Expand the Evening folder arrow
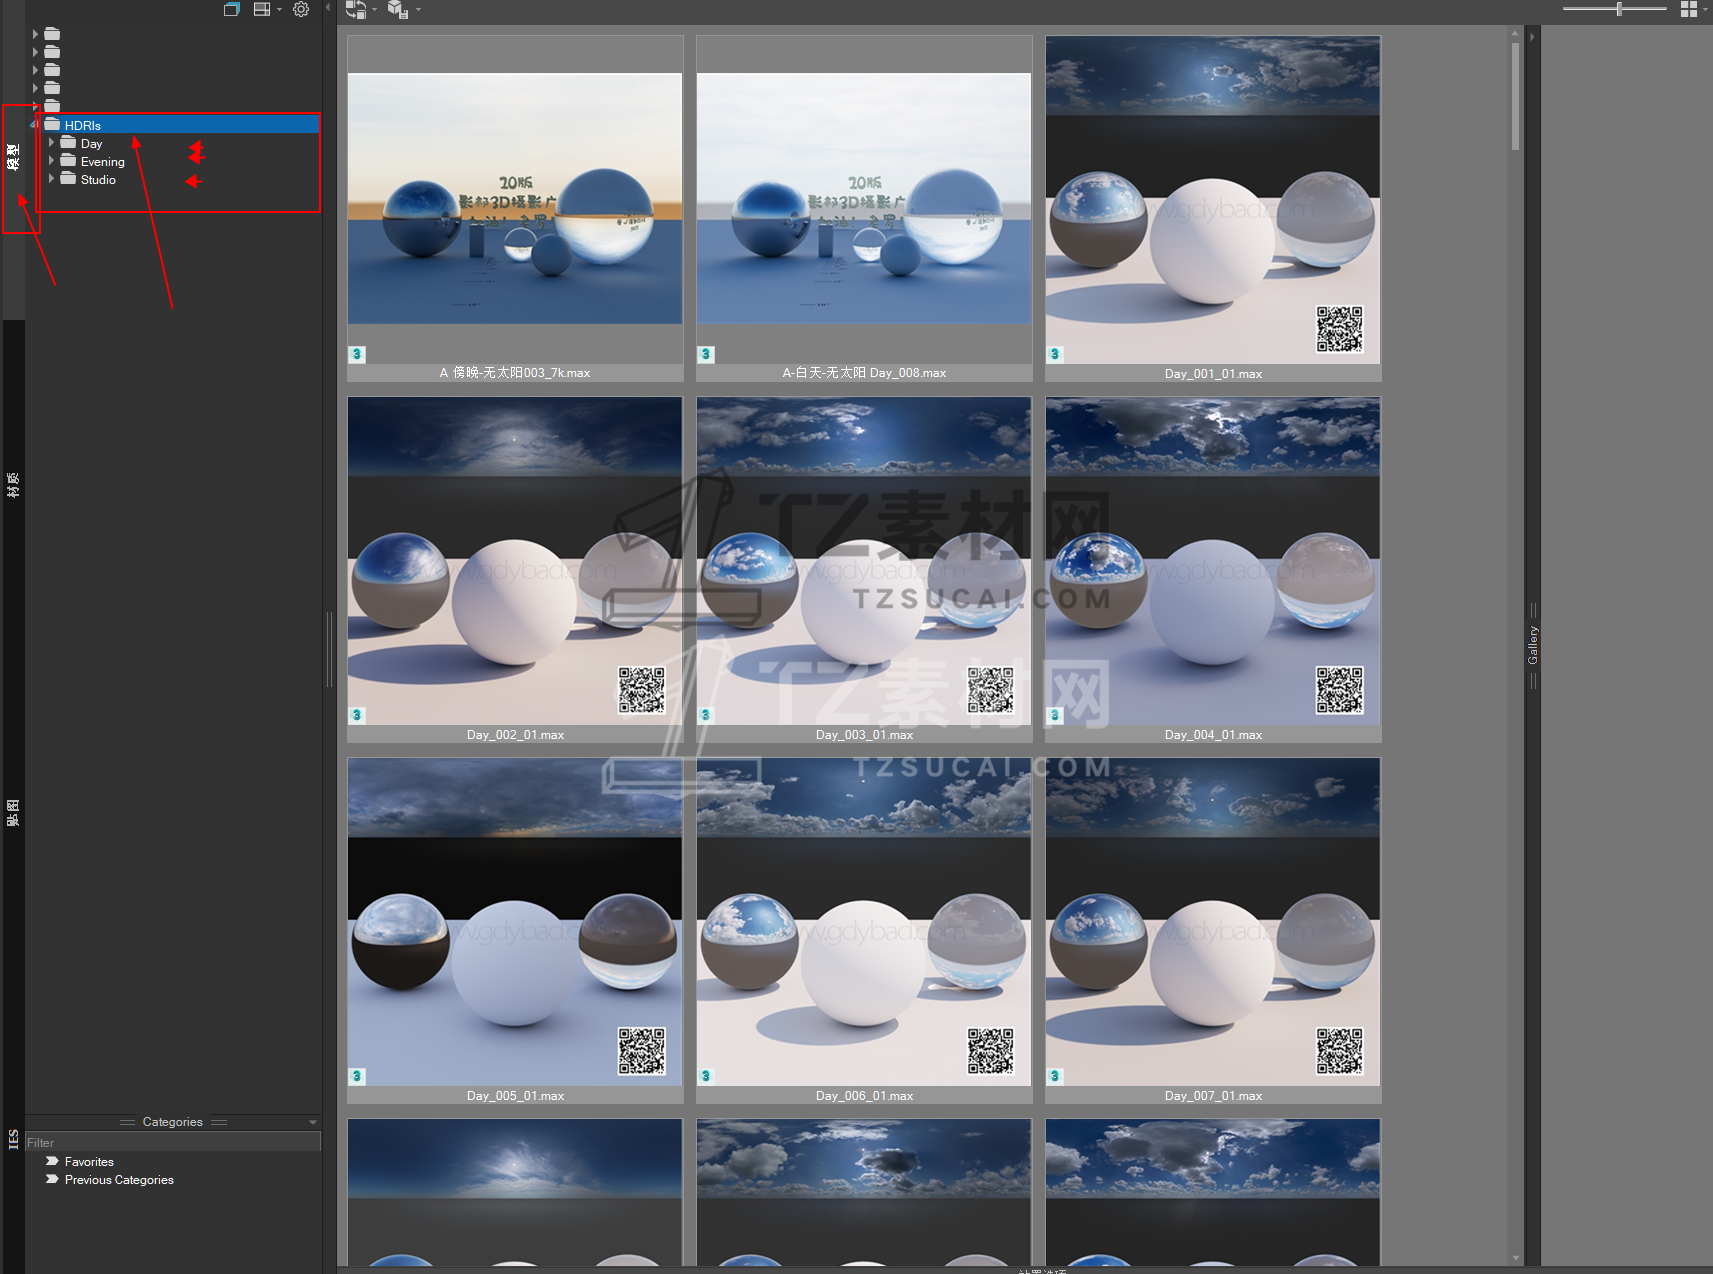1713x1274 pixels. pos(51,161)
